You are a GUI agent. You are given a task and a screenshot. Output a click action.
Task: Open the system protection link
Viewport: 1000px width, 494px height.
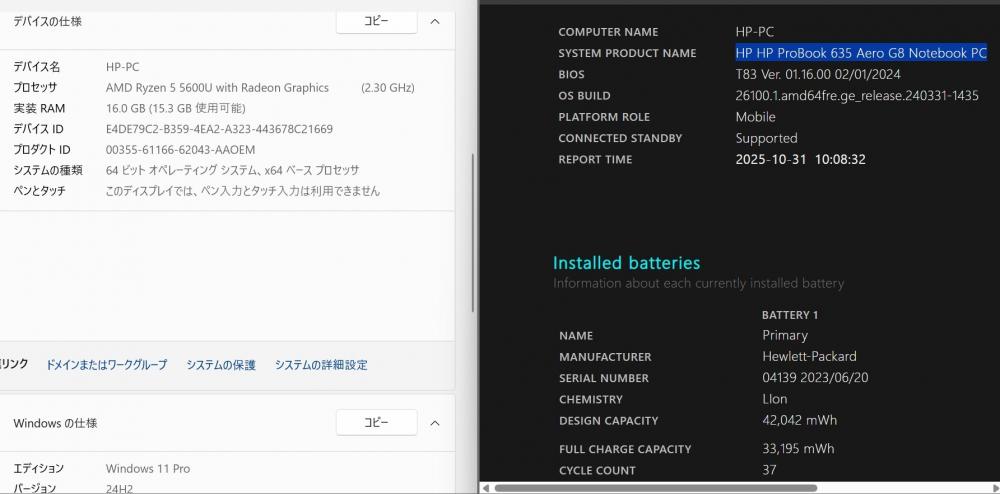221,365
